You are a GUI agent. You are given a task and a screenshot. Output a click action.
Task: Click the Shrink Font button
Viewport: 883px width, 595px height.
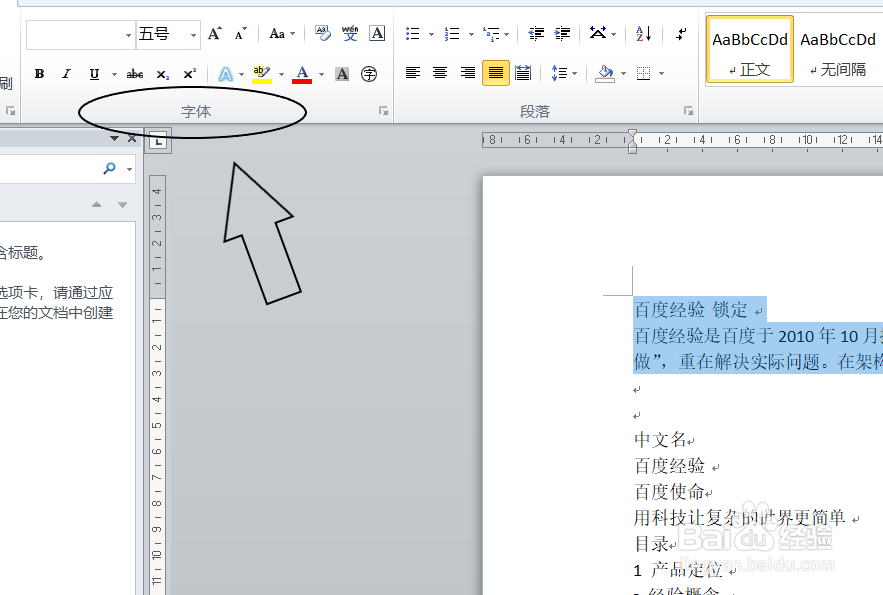pos(240,34)
